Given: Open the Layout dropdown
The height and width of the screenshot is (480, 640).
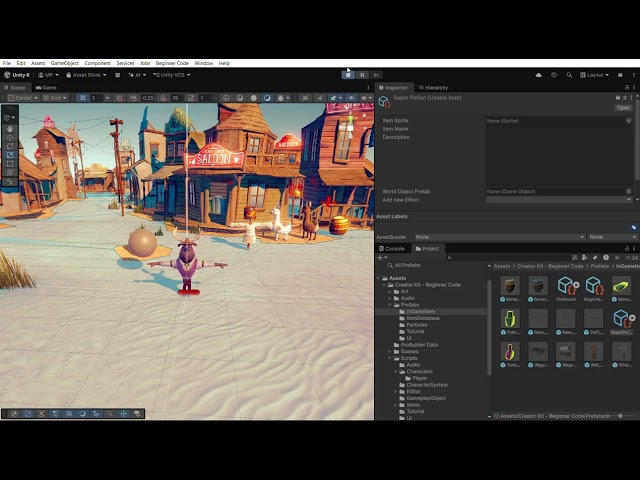Looking at the screenshot, I should pyautogui.click(x=595, y=75).
